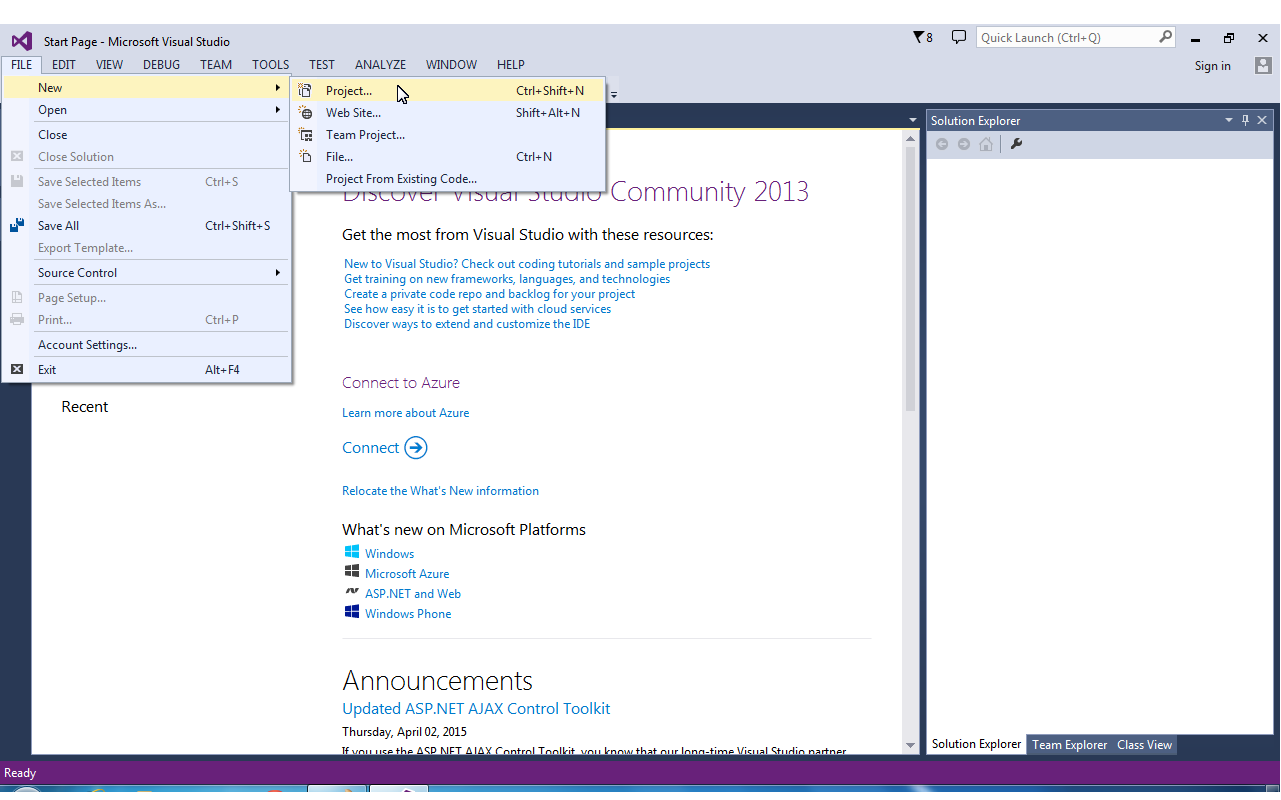Screen dimensions: 1281x800
Task: Open the ANALYZE menu
Action: (381, 65)
